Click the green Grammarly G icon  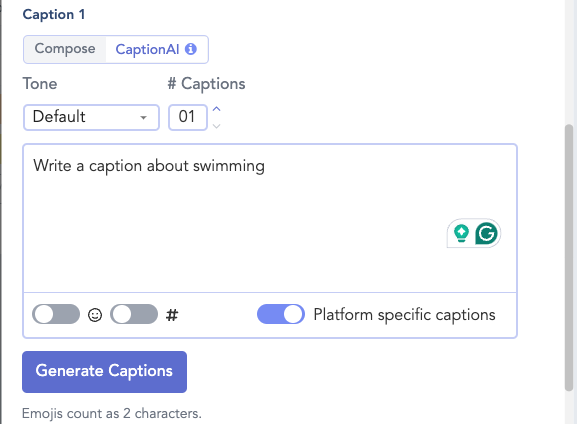click(x=486, y=233)
